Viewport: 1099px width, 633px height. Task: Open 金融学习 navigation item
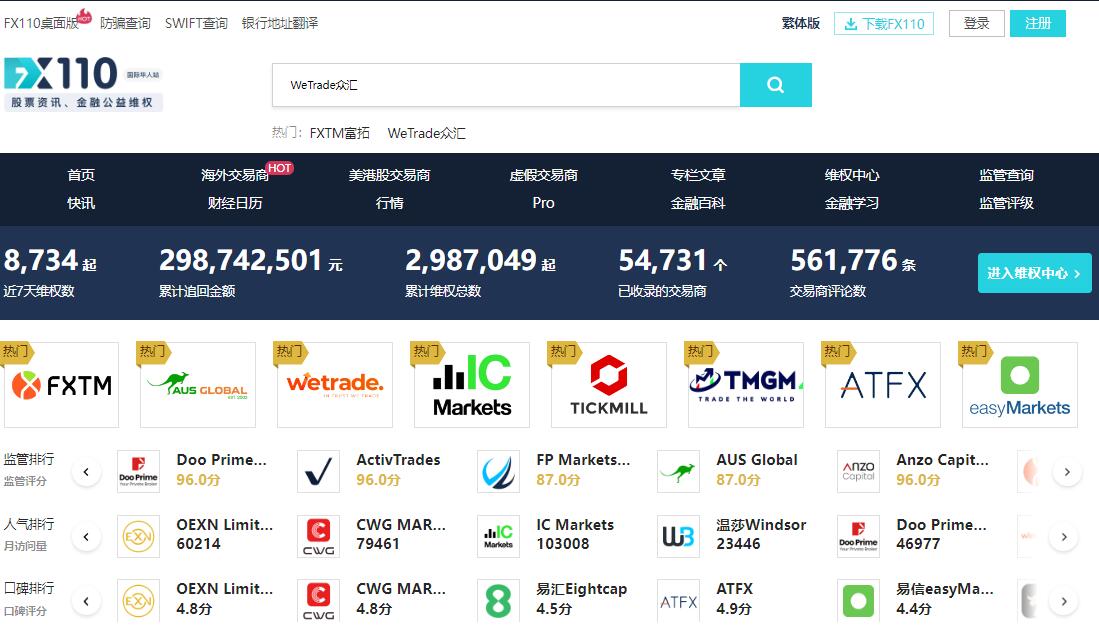pyautogui.click(x=852, y=203)
